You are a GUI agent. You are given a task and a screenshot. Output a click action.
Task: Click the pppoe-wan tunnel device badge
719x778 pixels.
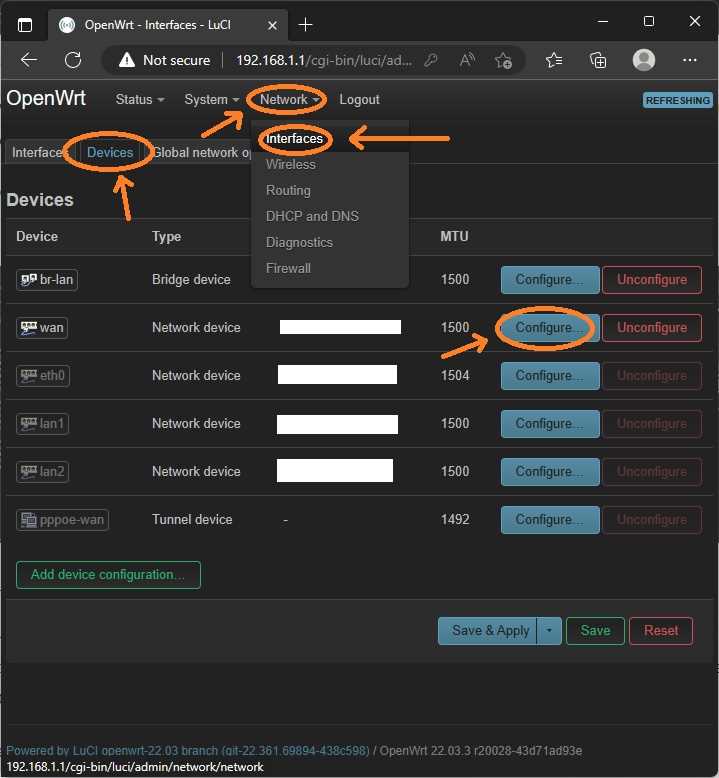63,520
